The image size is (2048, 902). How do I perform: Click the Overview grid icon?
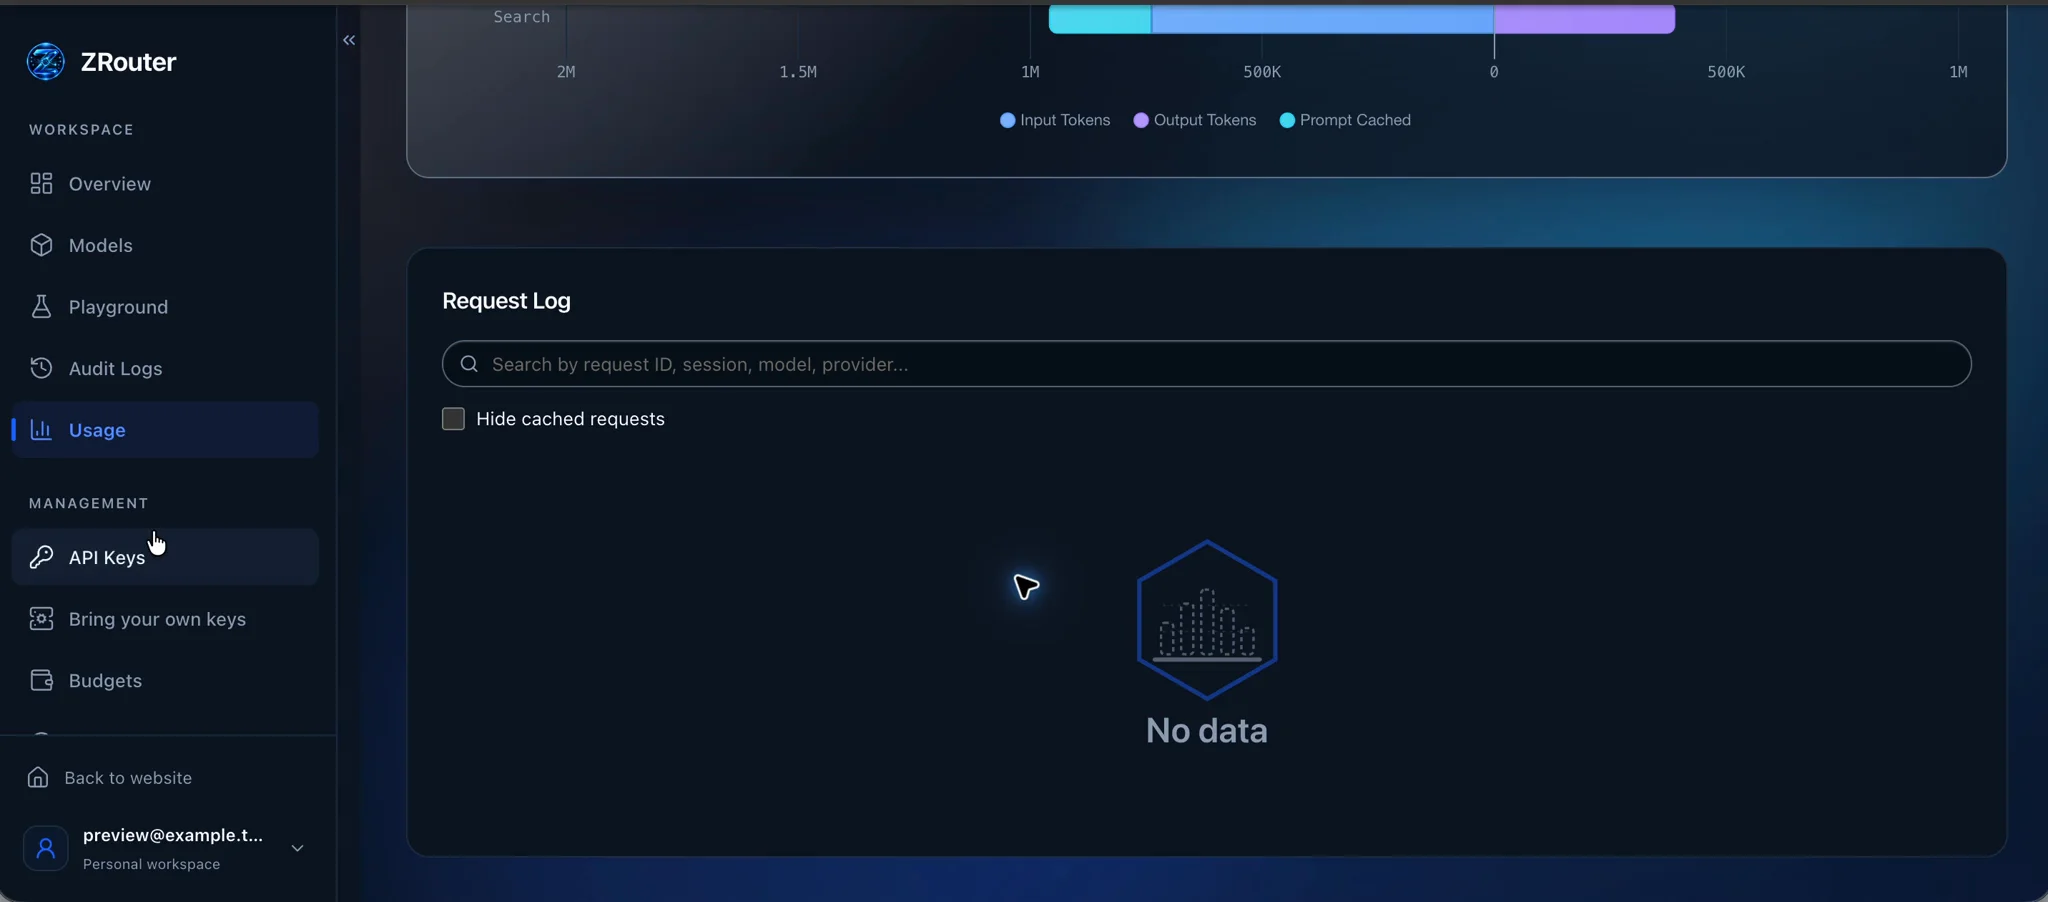[41, 184]
